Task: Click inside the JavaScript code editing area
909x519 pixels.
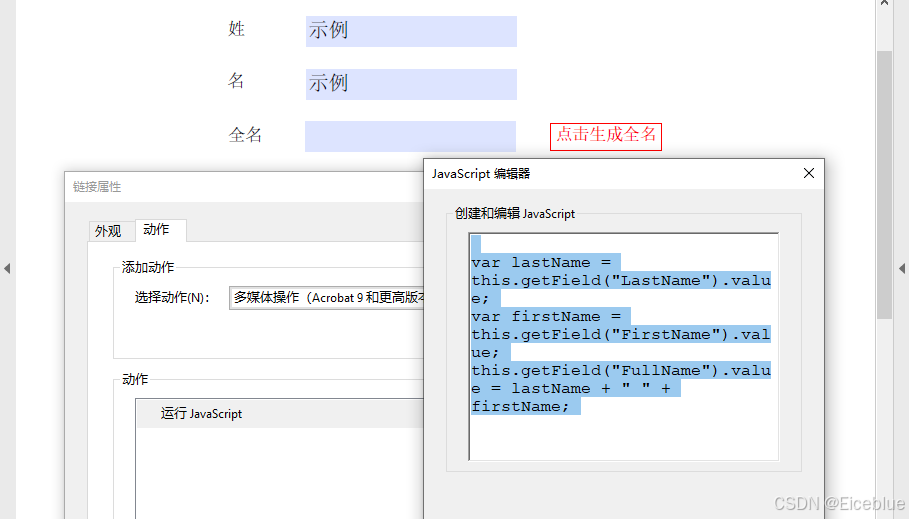Action: (x=624, y=347)
